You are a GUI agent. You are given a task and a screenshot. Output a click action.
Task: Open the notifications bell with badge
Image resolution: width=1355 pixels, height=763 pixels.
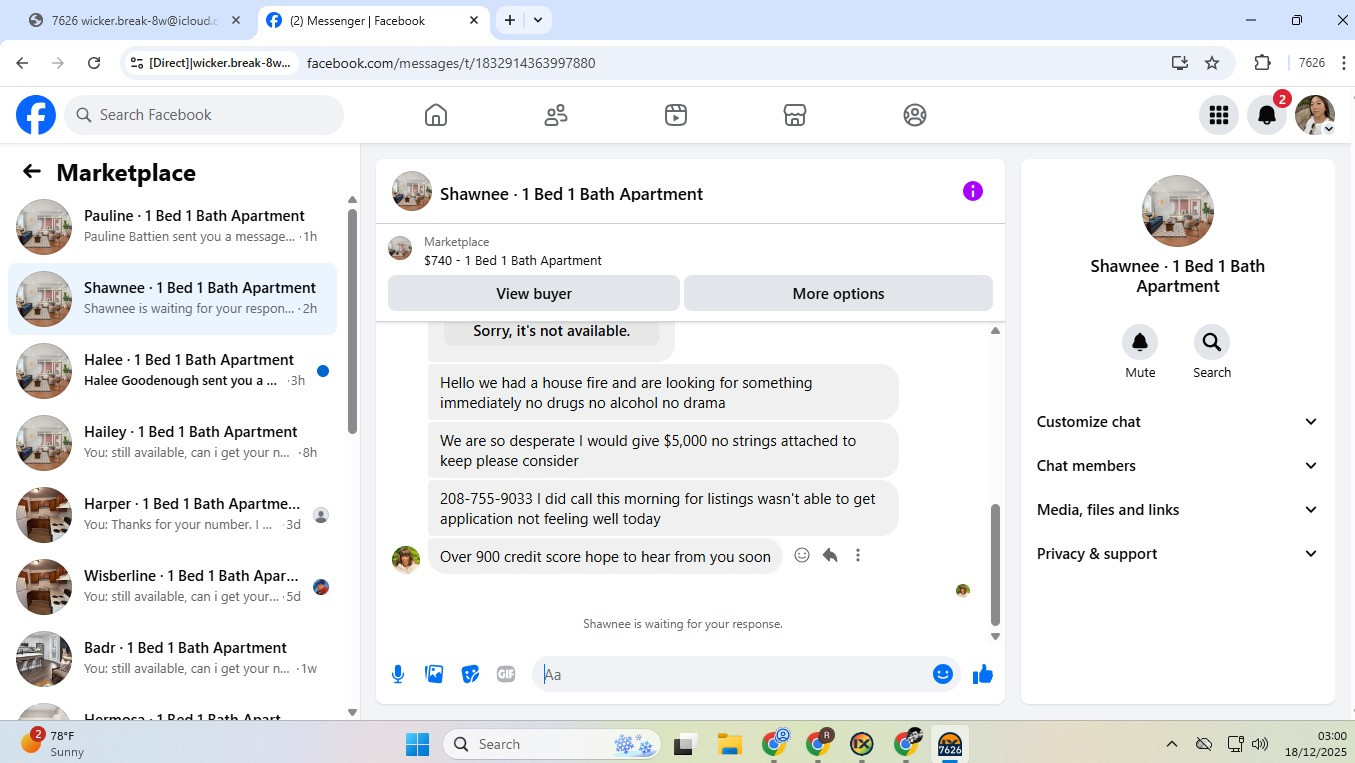[1267, 115]
